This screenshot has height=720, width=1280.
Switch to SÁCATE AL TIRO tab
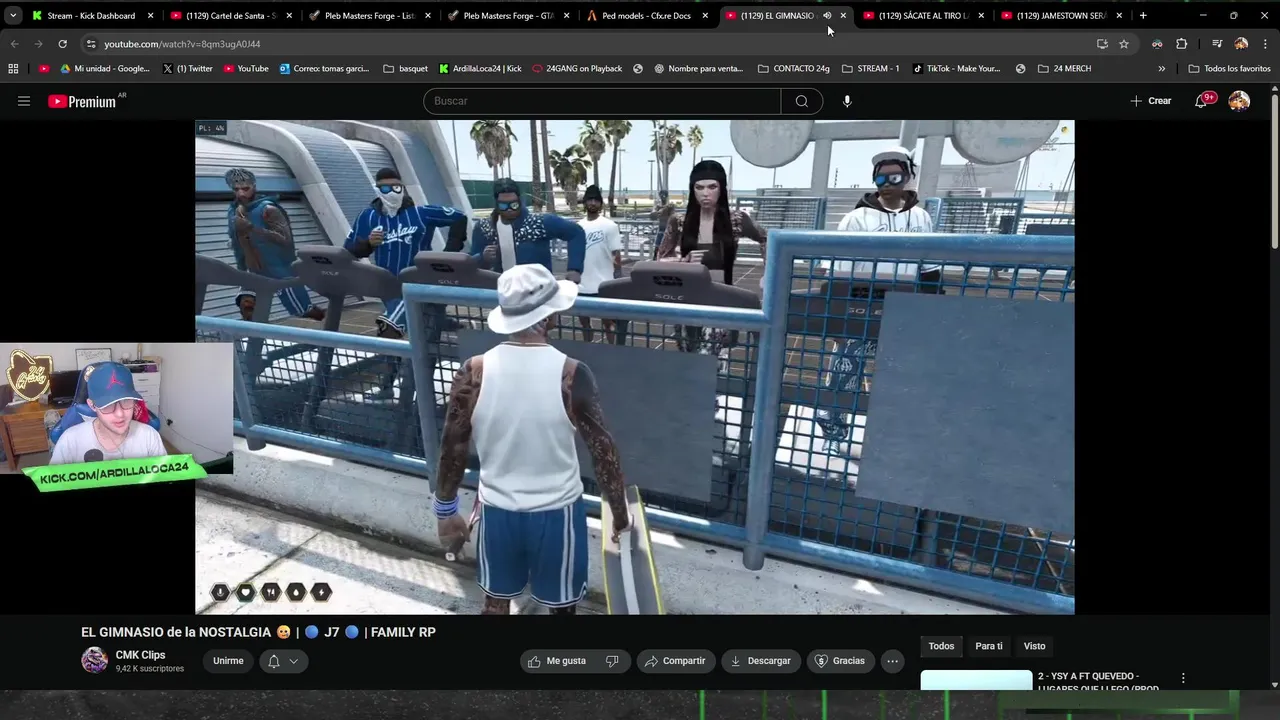pos(923,16)
